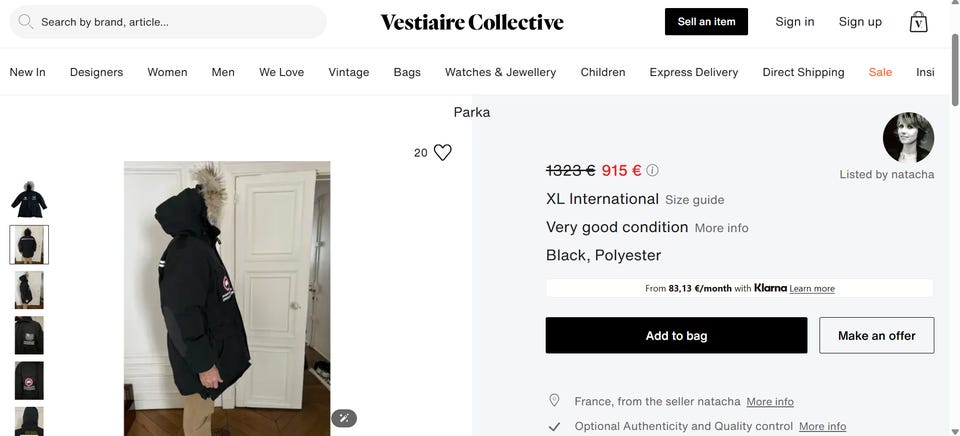Click the Vestiaire Collective logo
The height and width of the screenshot is (436, 960).
pos(472,22)
